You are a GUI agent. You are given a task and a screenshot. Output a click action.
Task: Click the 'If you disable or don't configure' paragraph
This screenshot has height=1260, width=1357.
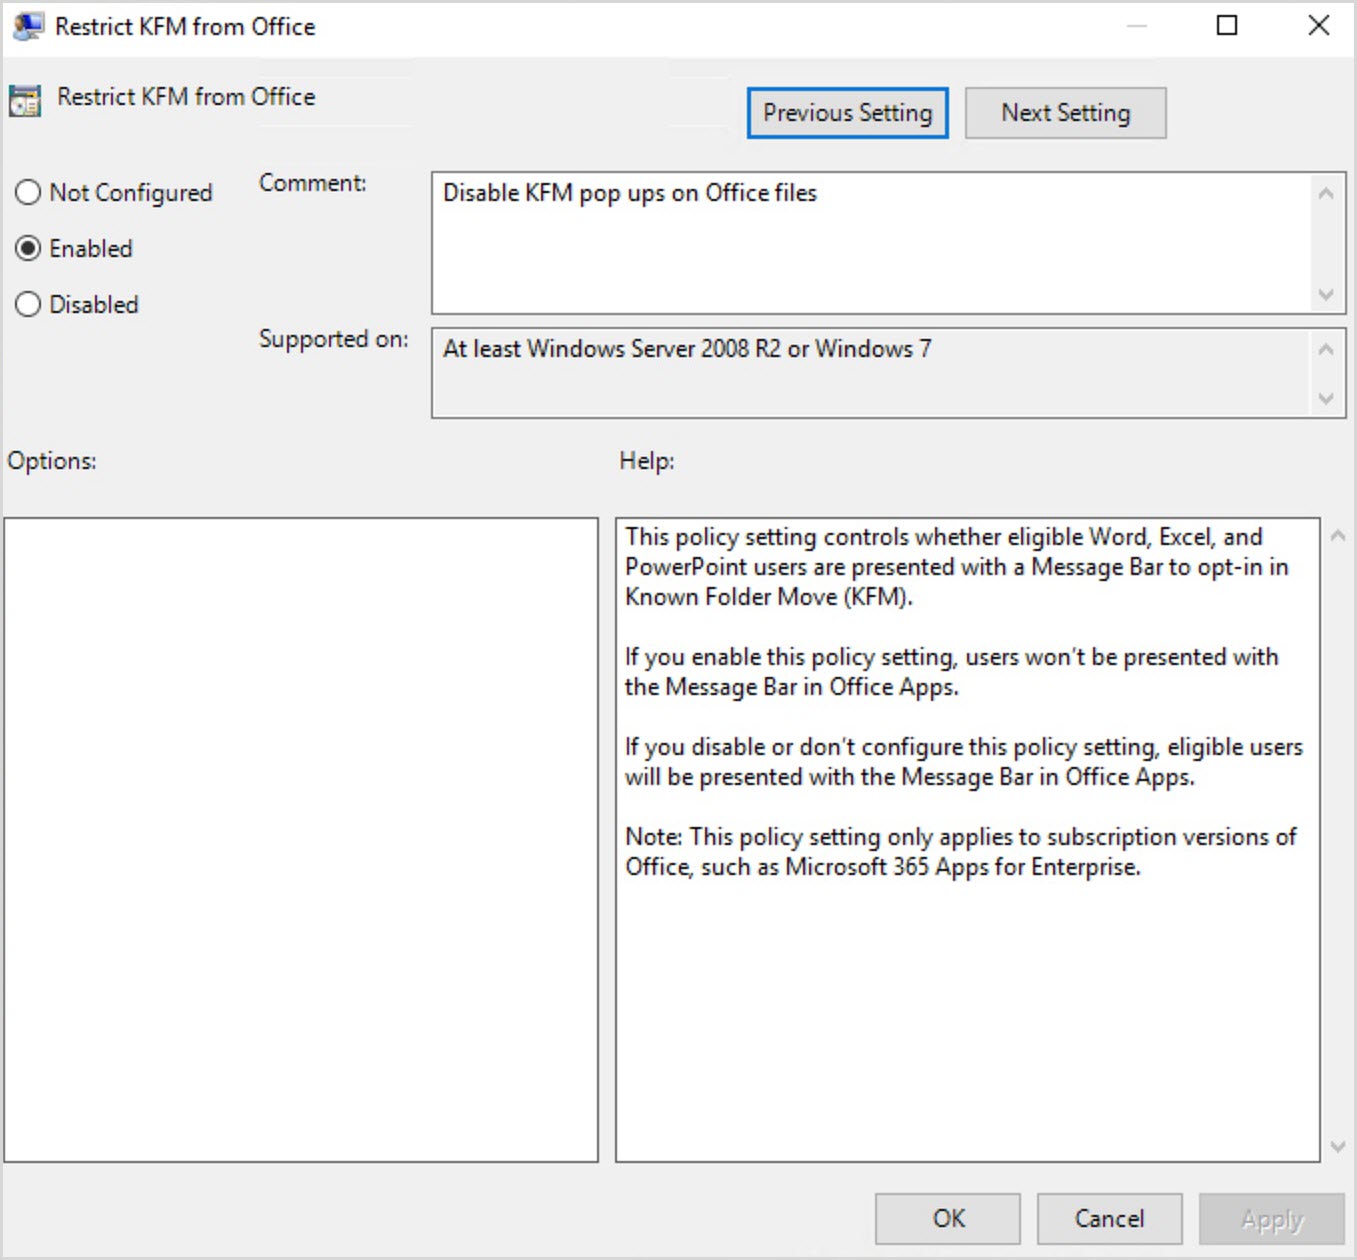point(964,762)
